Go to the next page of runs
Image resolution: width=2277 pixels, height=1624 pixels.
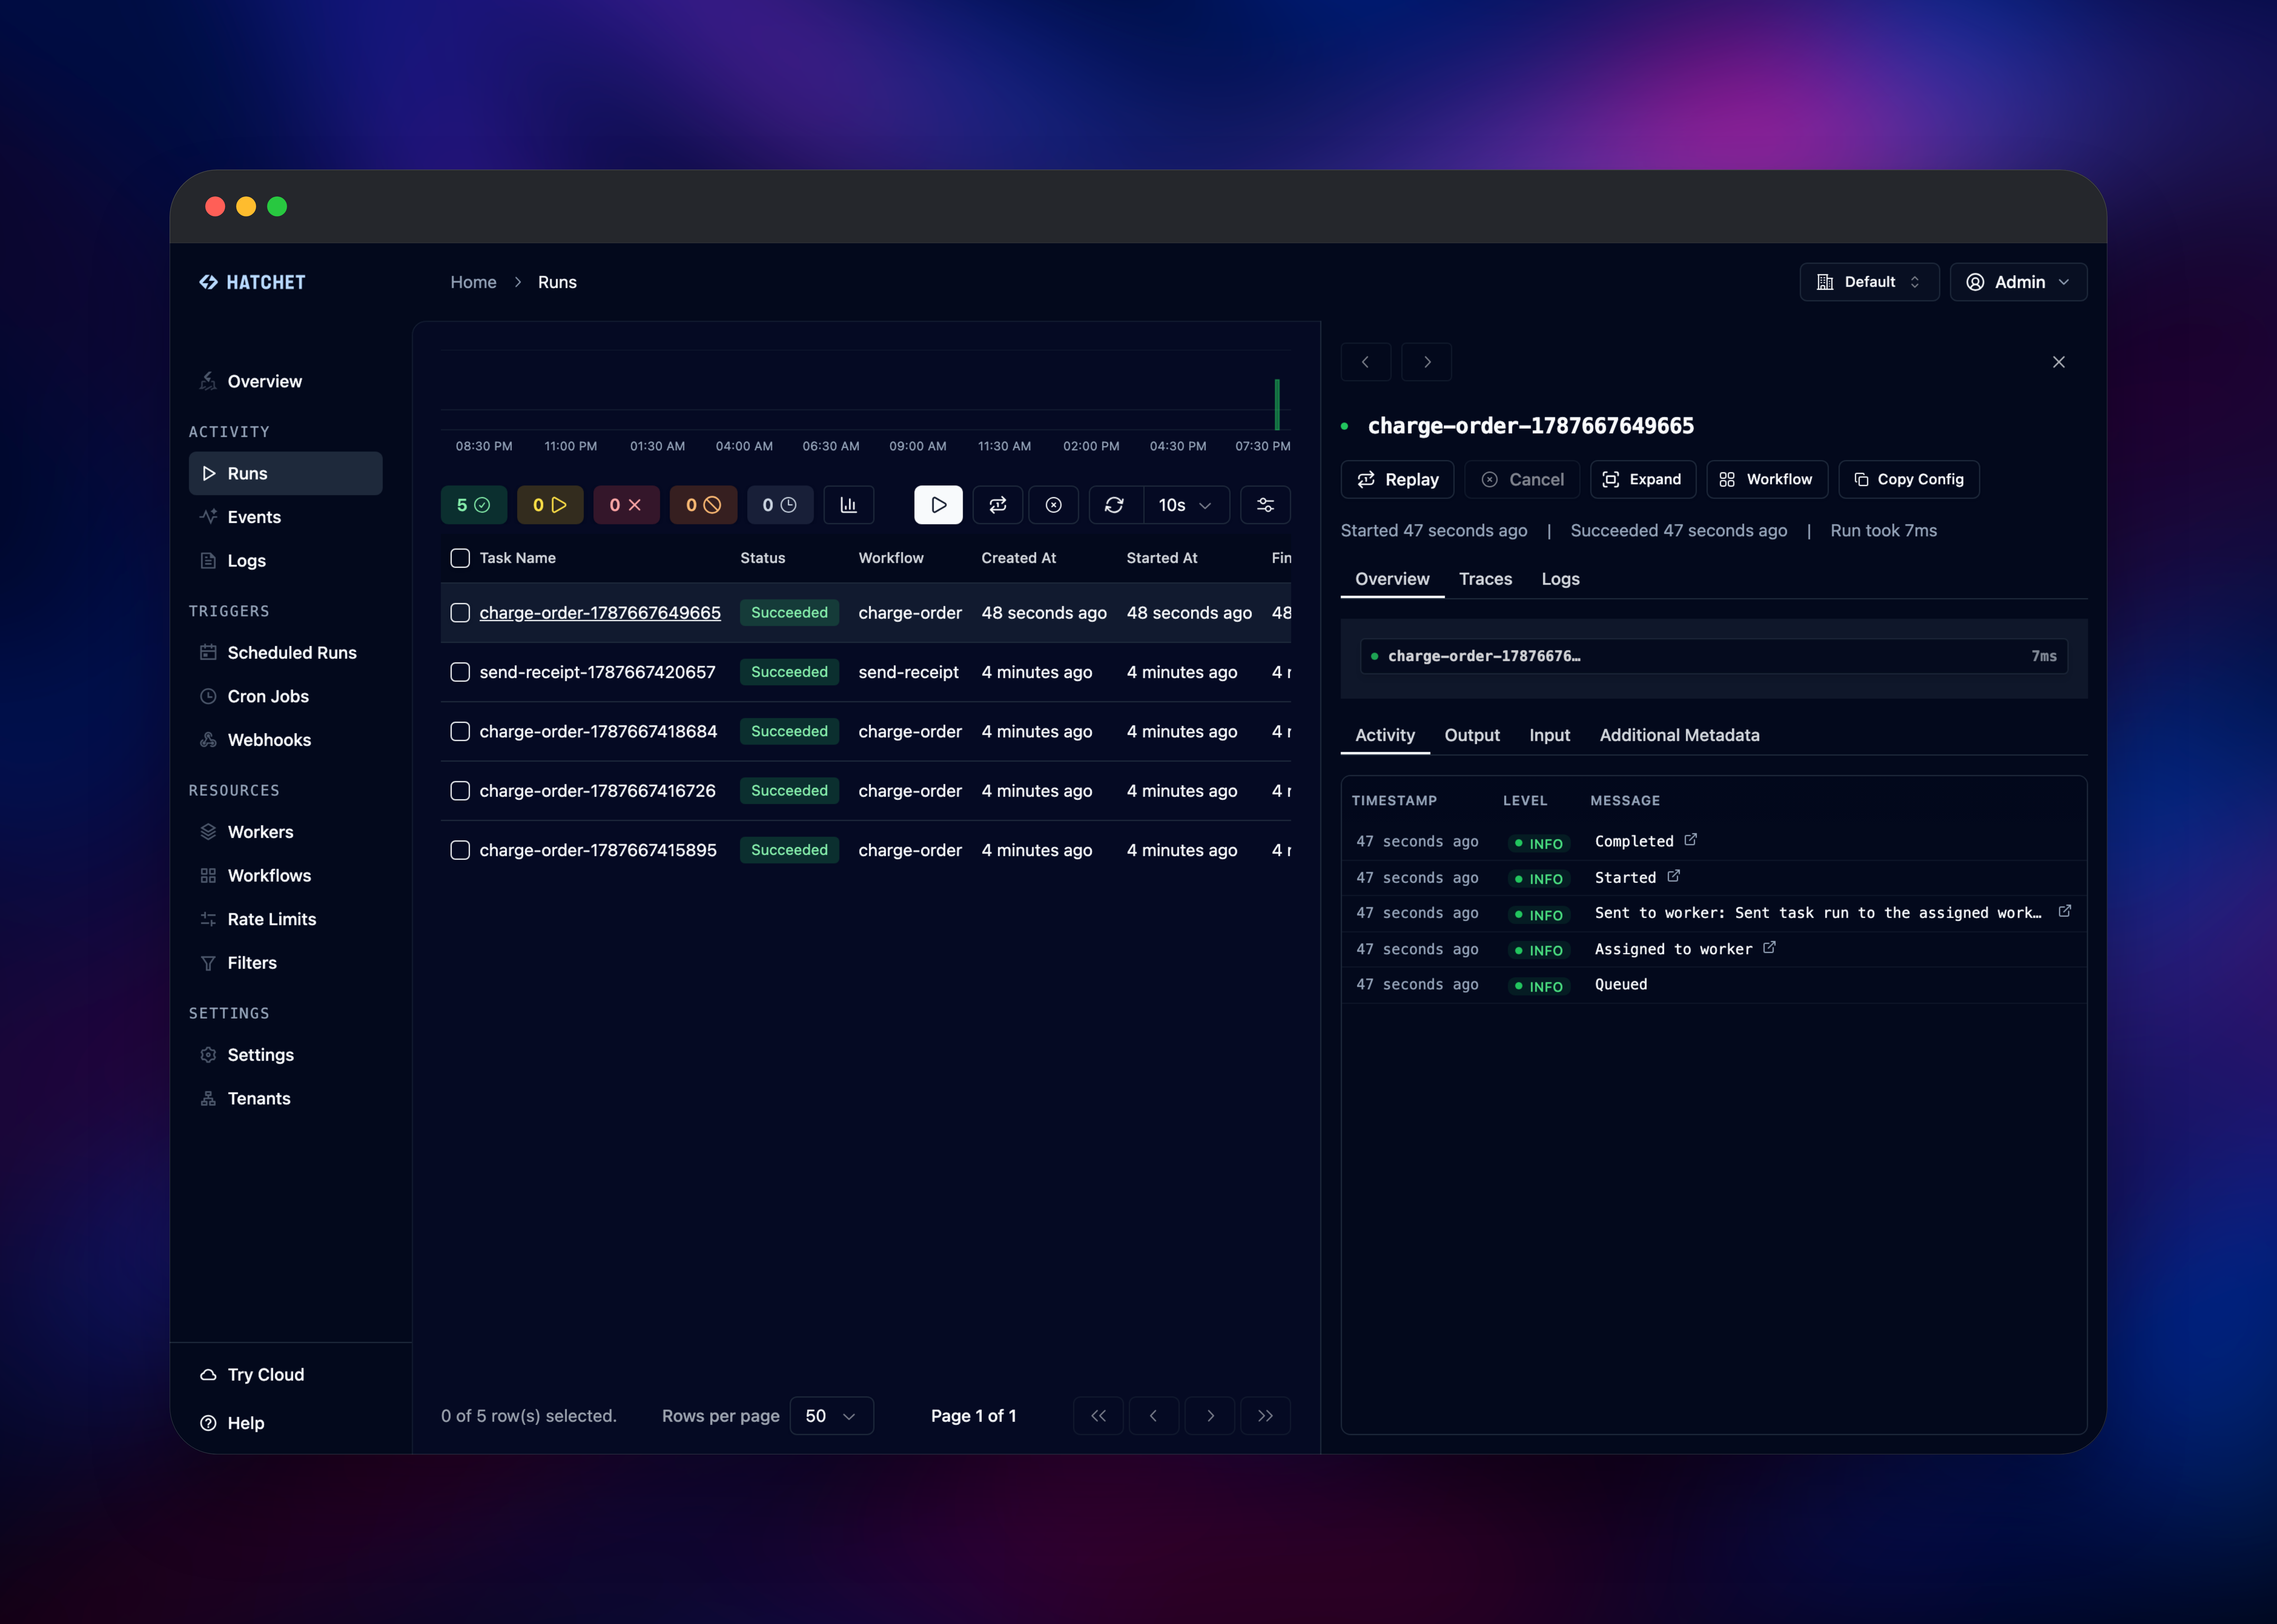pos(1210,1416)
